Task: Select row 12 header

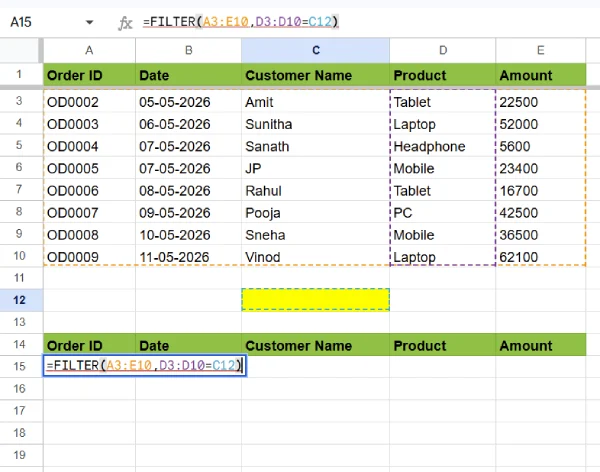Action: [x=19, y=300]
